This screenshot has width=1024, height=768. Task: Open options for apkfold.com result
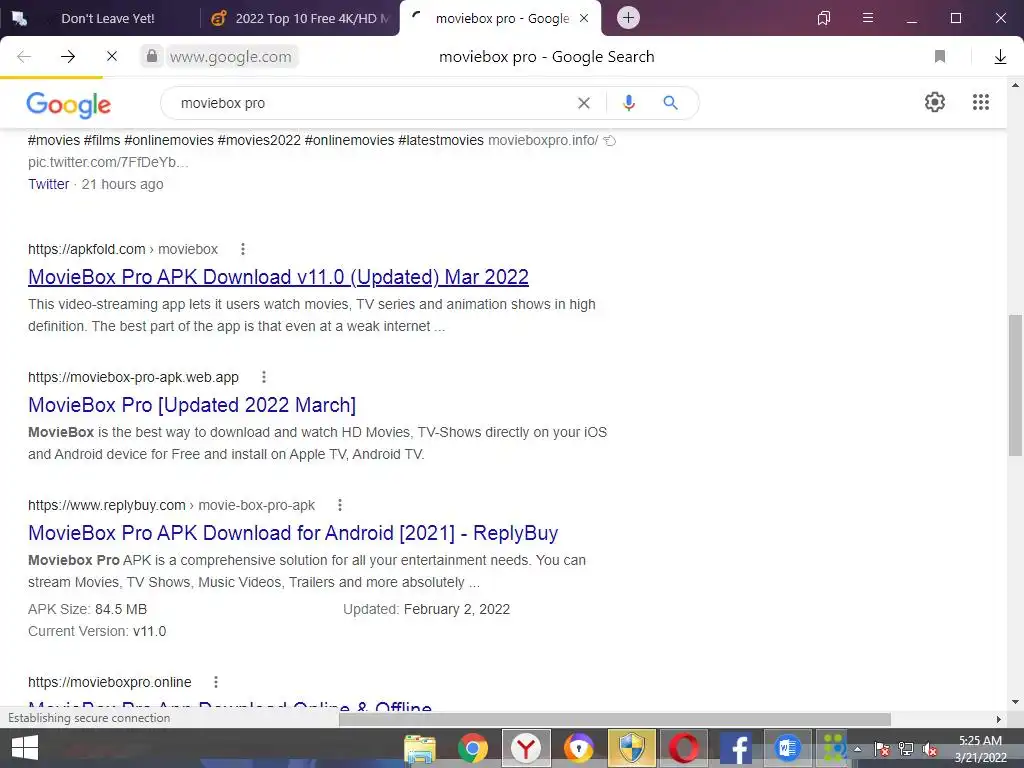point(243,249)
